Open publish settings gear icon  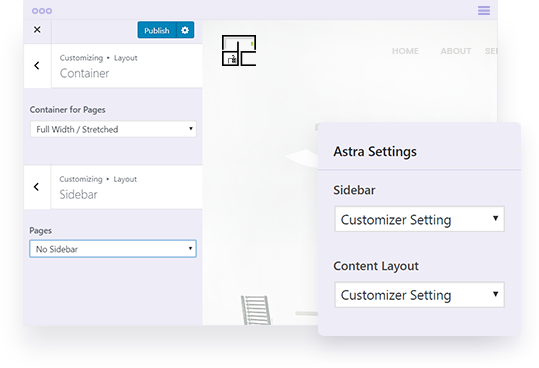(185, 30)
